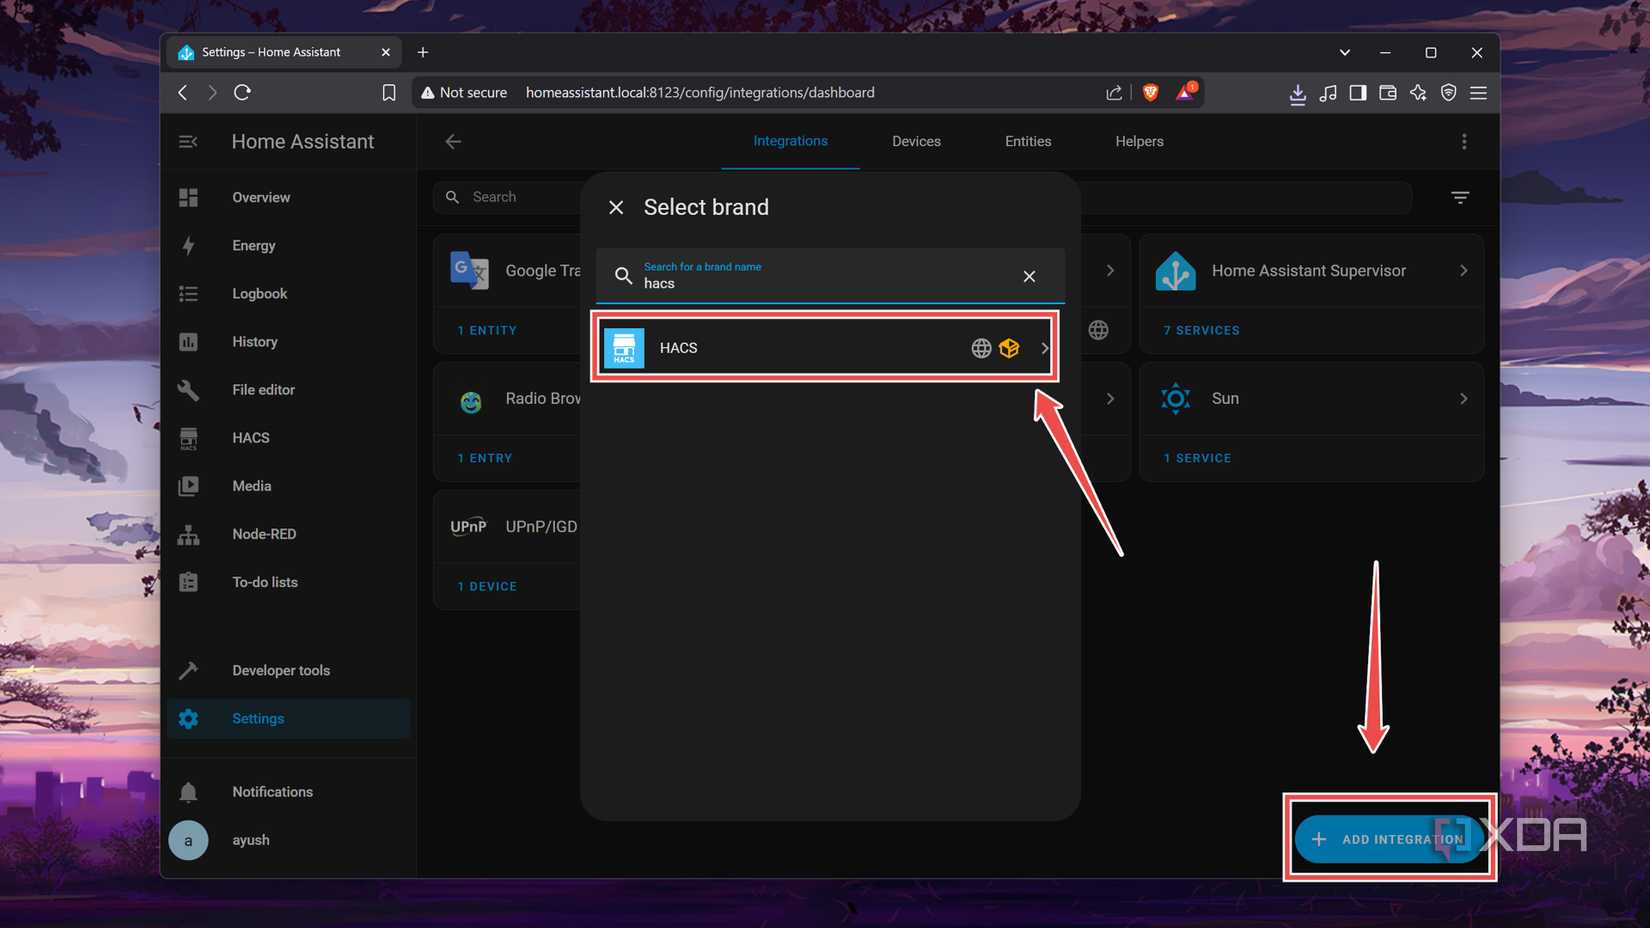
Task: Click the Overview grid icon
Action: click(188, 197)
